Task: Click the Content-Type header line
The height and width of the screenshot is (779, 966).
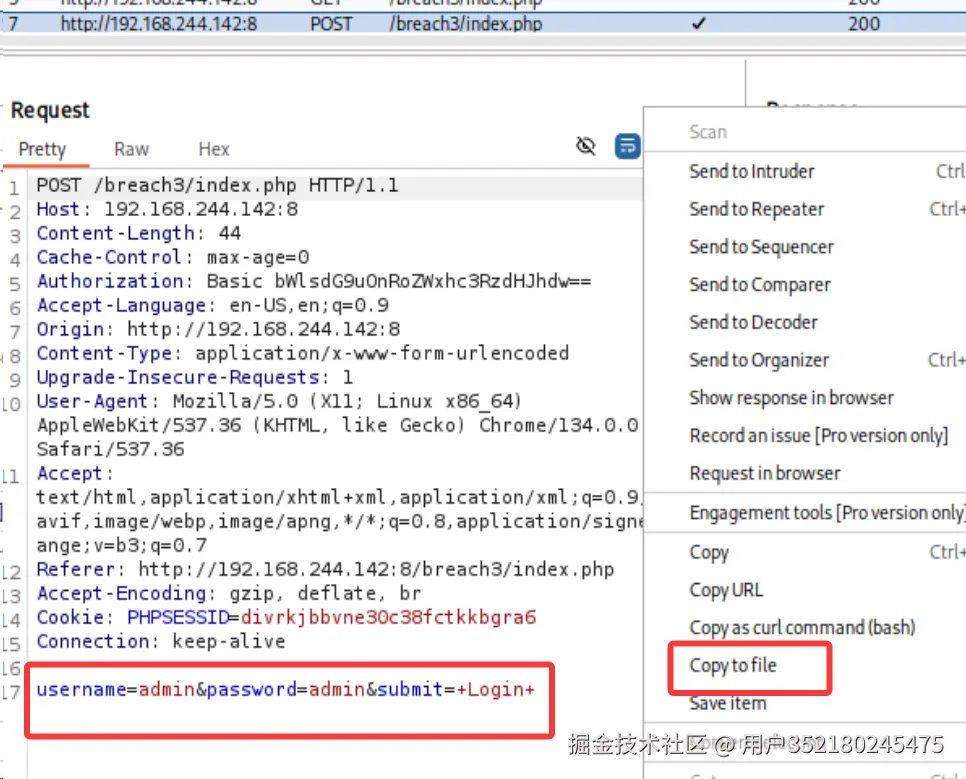Action: [302, 354]
